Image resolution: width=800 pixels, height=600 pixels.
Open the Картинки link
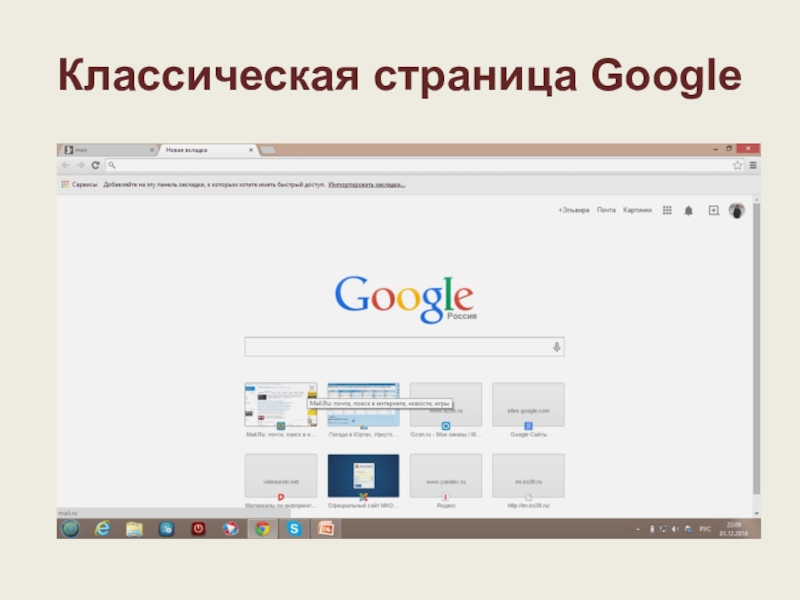(x=637, y=210)
